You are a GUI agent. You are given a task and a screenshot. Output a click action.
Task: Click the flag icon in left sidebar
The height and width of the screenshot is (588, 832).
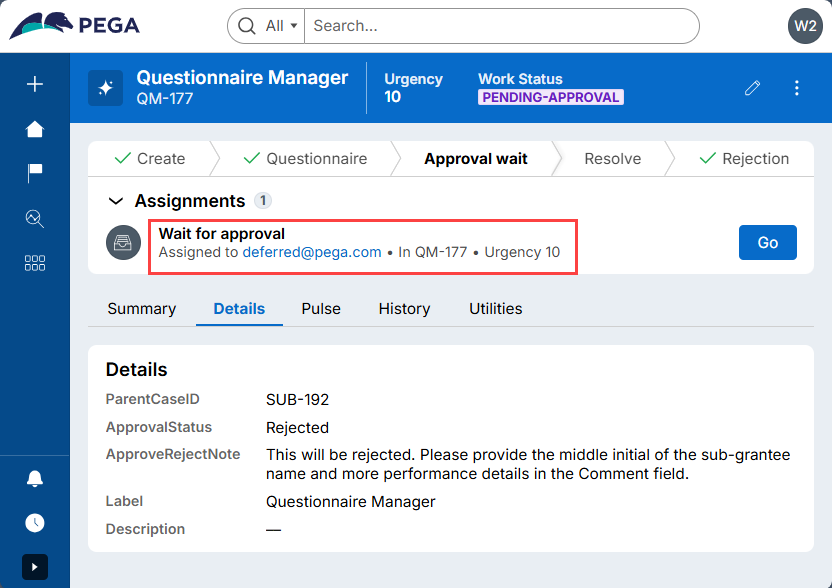point(35,173)
